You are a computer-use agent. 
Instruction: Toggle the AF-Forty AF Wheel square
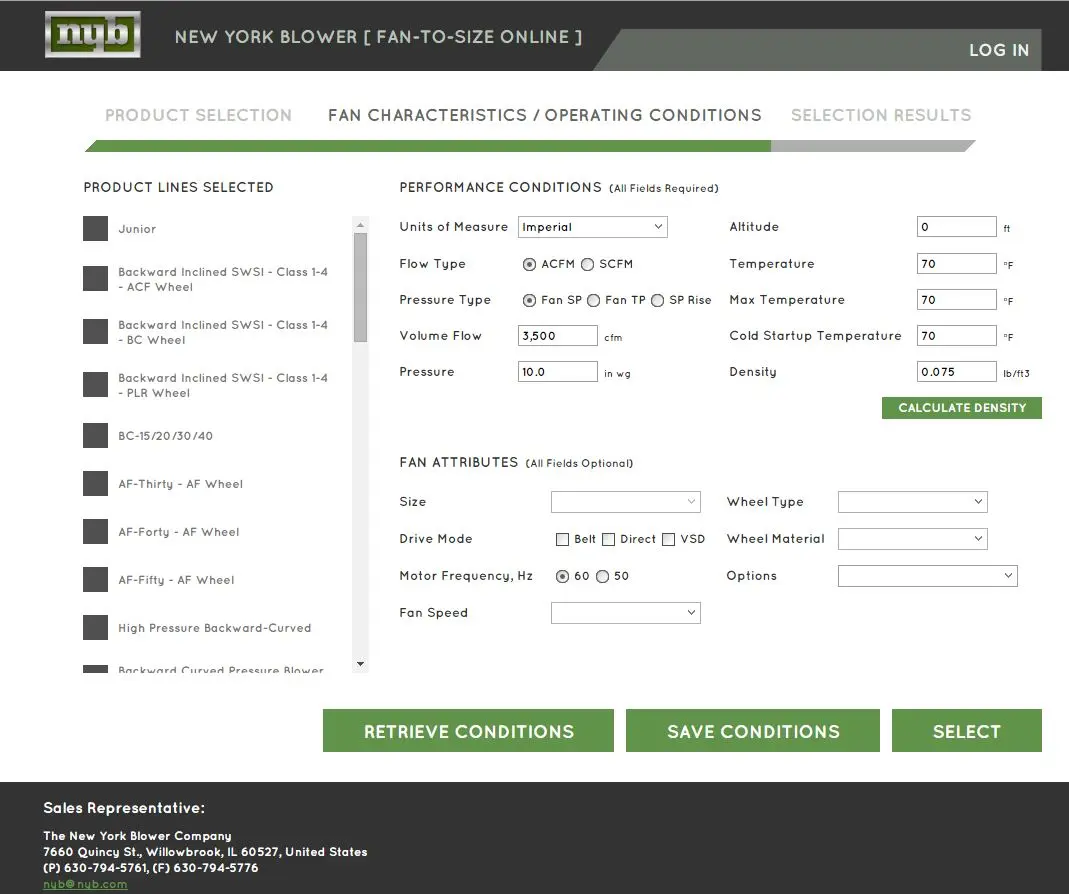pos(95,531)
